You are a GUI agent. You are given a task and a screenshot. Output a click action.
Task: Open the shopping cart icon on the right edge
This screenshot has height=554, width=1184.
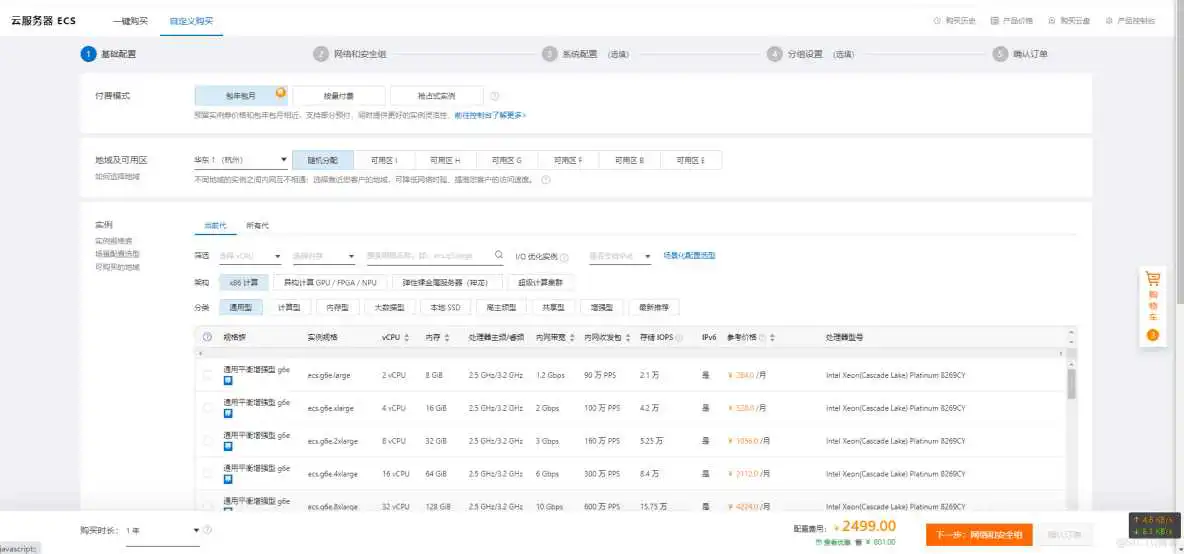click(1152, 278)
